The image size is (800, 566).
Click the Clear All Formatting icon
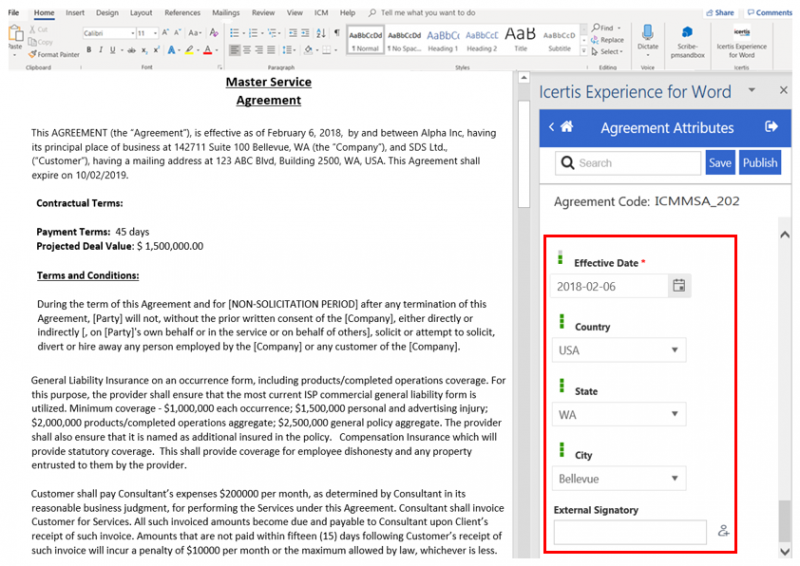(x=214, y=33)
